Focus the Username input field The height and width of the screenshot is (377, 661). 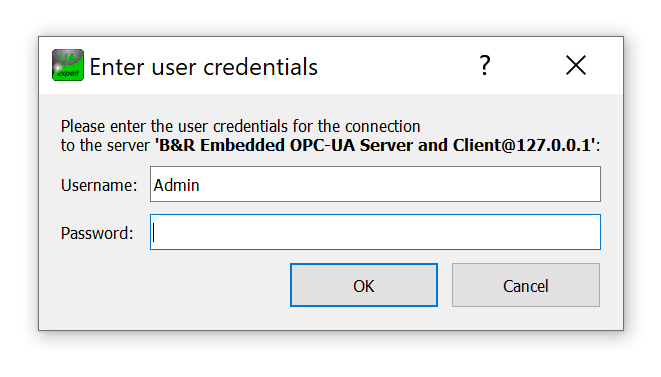point(375,184)
